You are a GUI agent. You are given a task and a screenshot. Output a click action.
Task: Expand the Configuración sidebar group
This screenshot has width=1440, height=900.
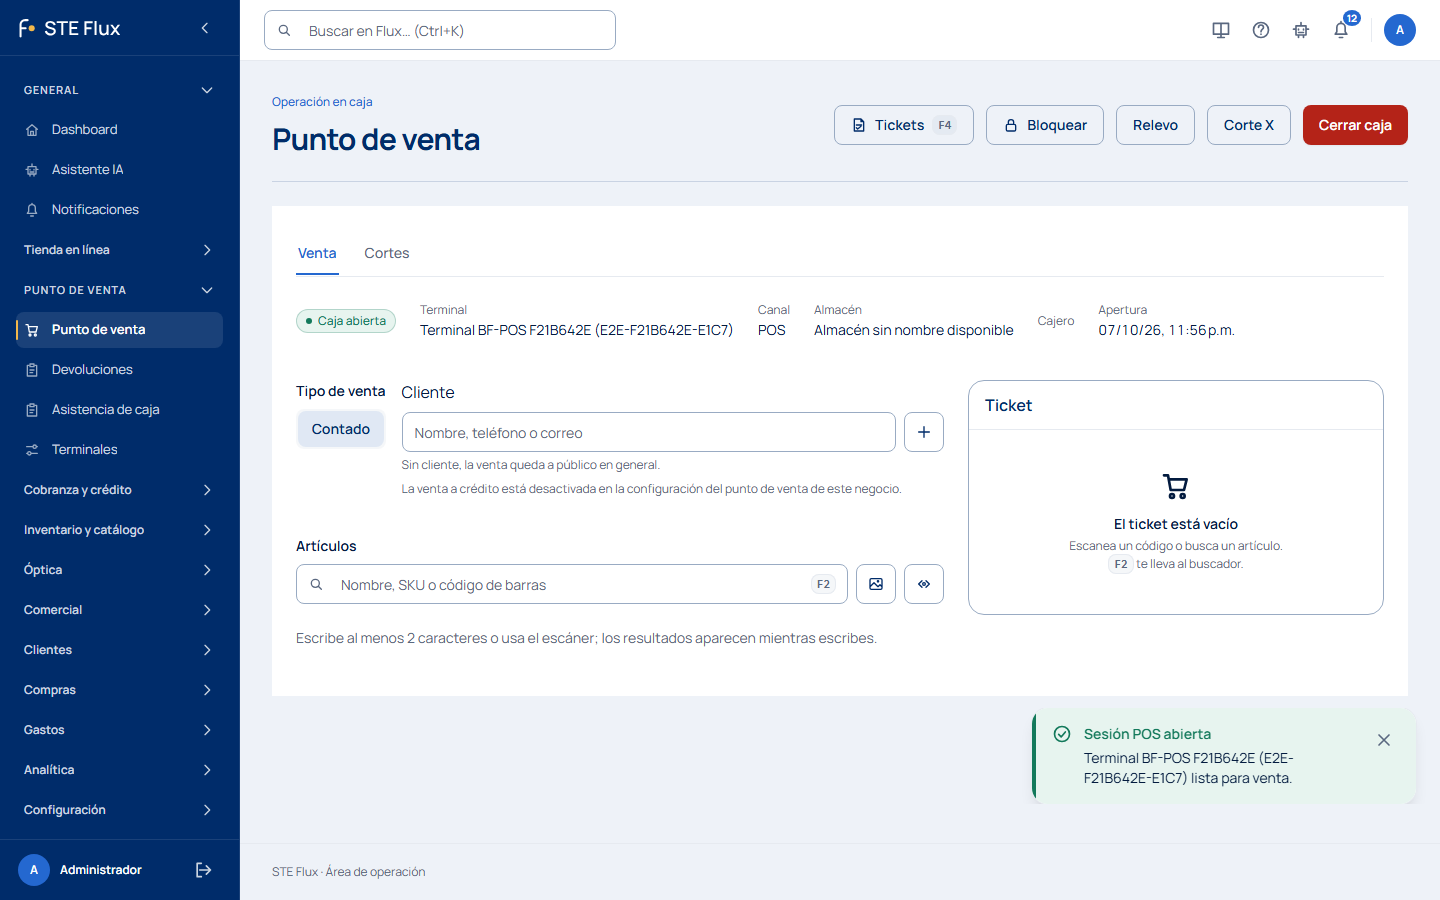click(x=120, y=810)
